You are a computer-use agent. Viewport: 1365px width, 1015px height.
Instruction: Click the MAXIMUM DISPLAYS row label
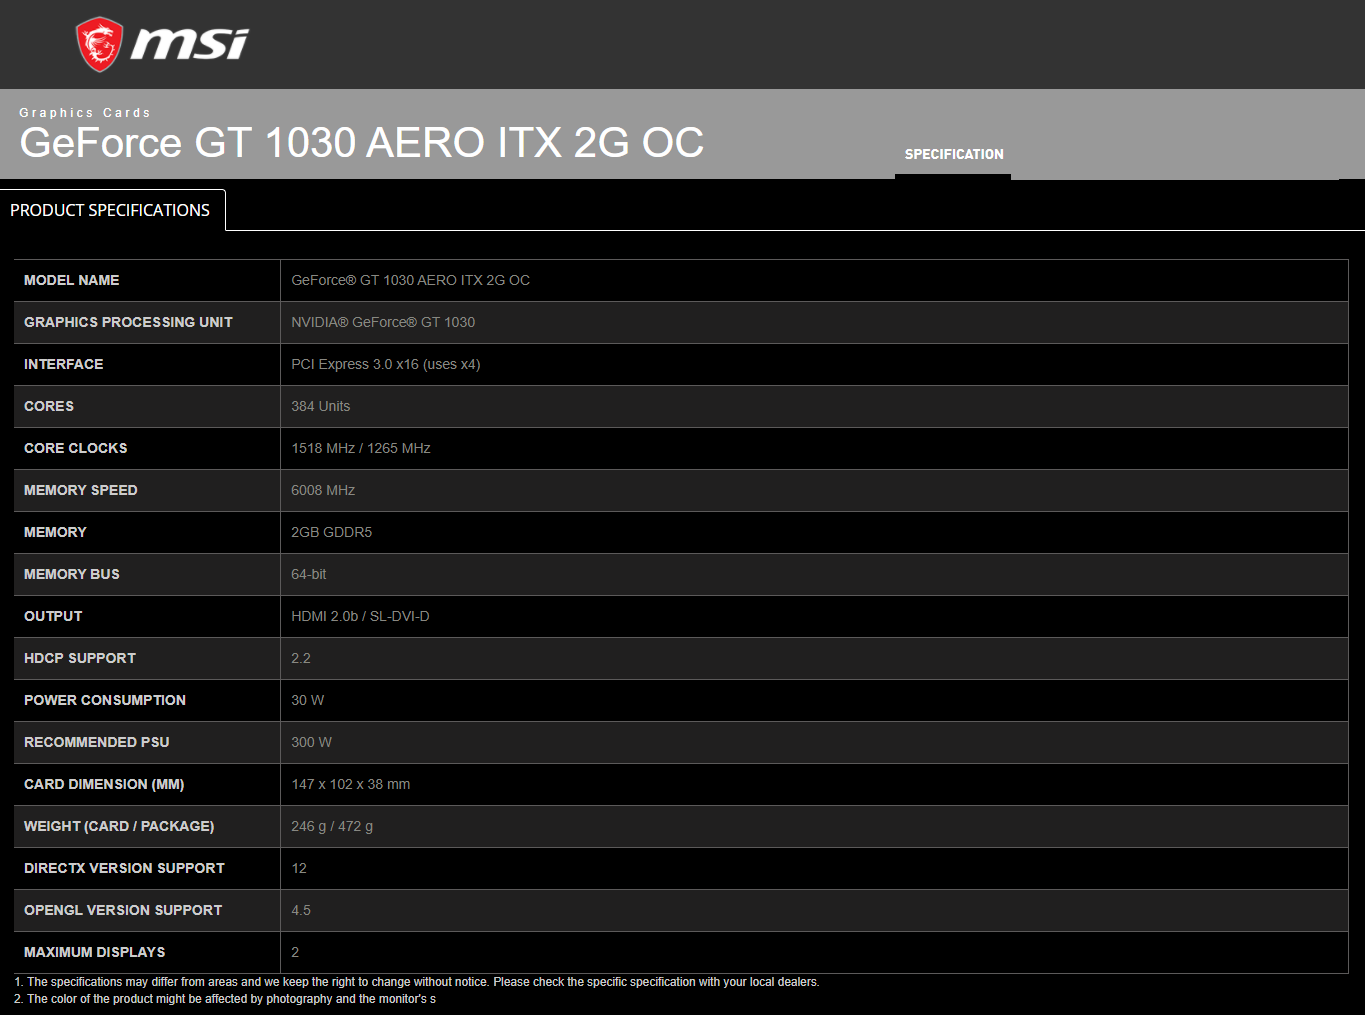coord(95,952)
